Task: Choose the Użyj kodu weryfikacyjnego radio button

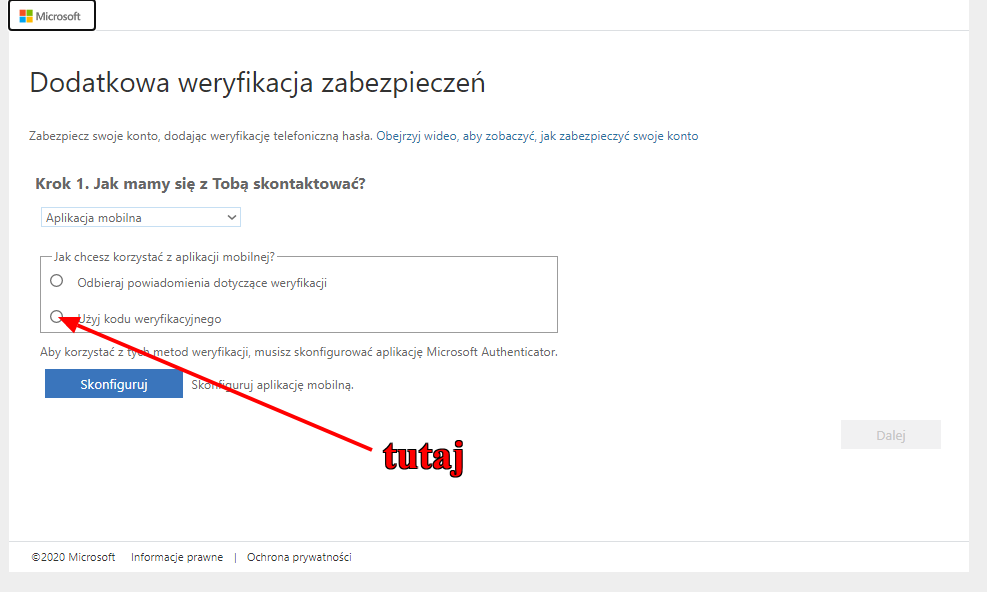Action: click(57, 317)
